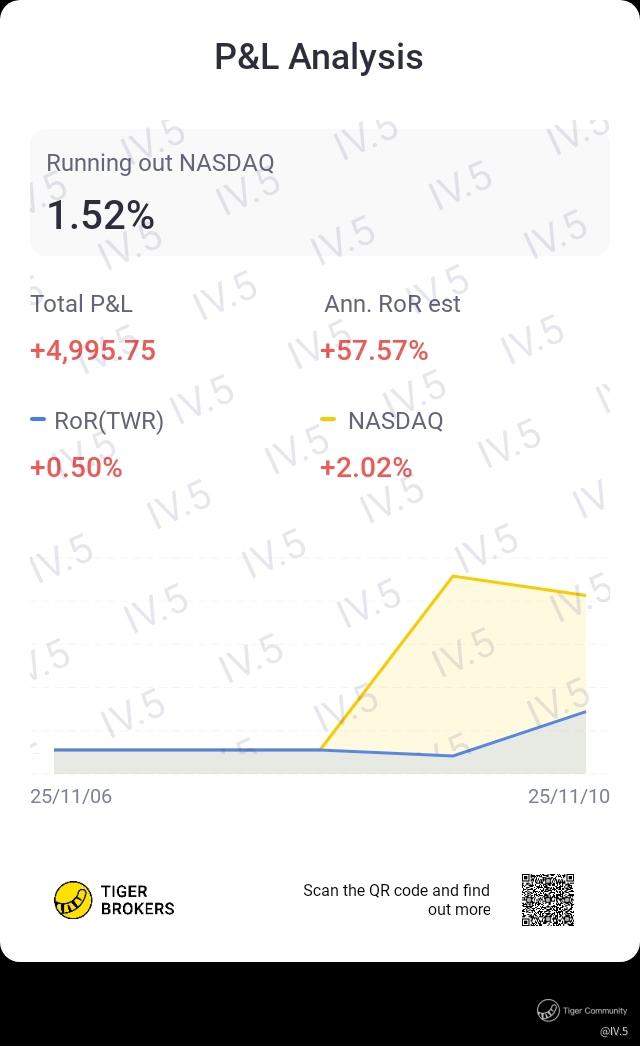Click the Tiger Community logo icon

point(548,1010)
